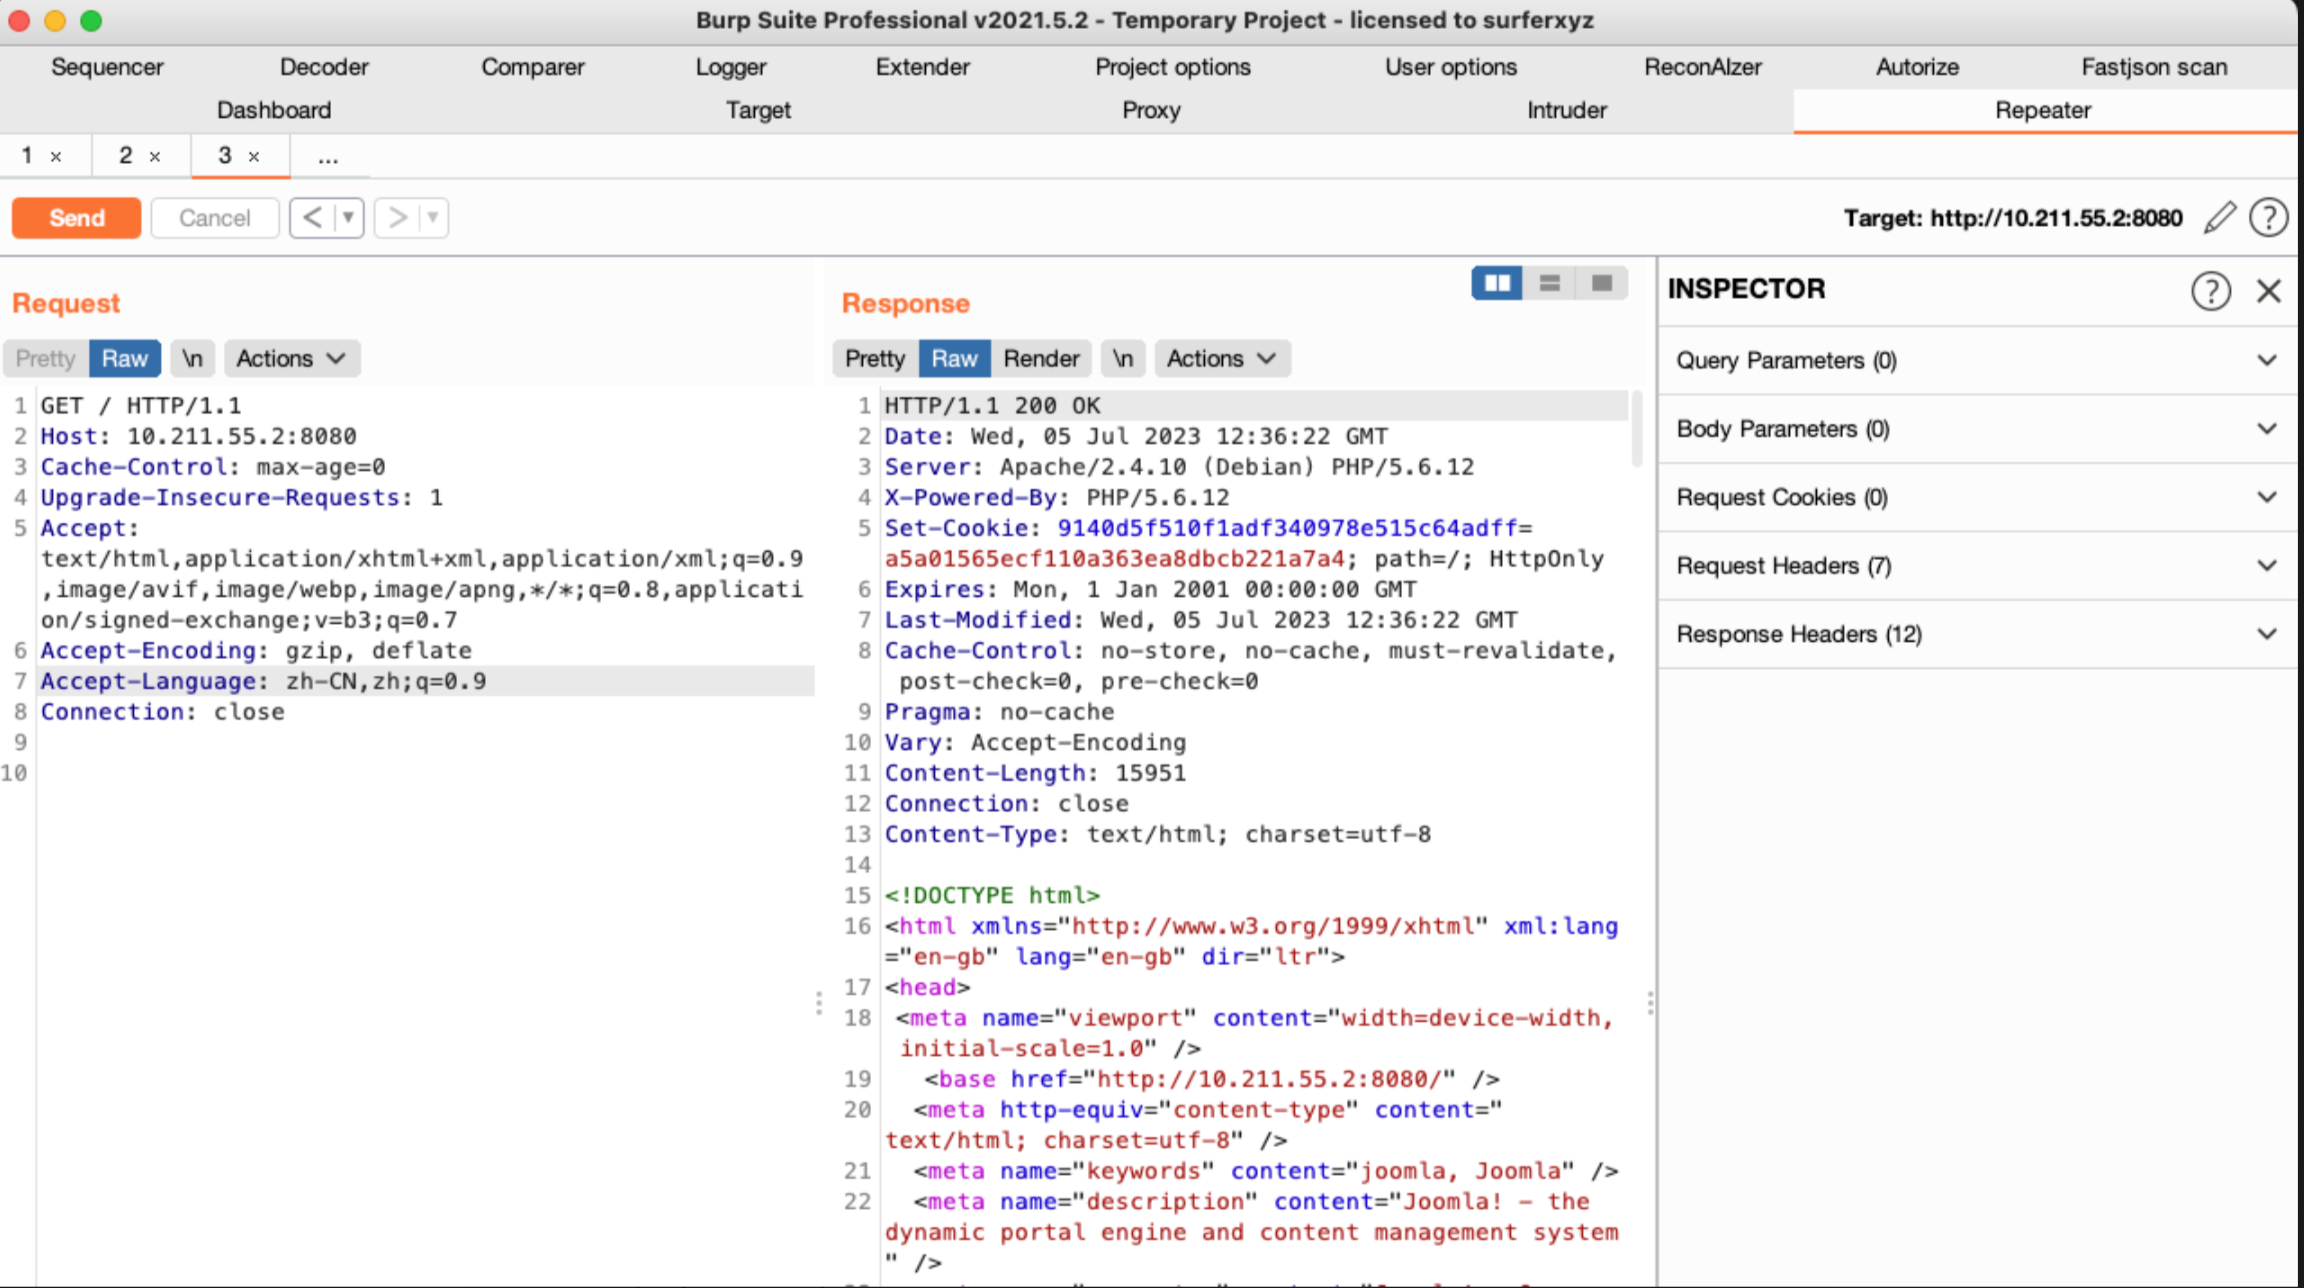The width and height of the screenshot is (2304, 1288).
Task: Open the ReconAIzer tab
Action: coord(1702,67)
